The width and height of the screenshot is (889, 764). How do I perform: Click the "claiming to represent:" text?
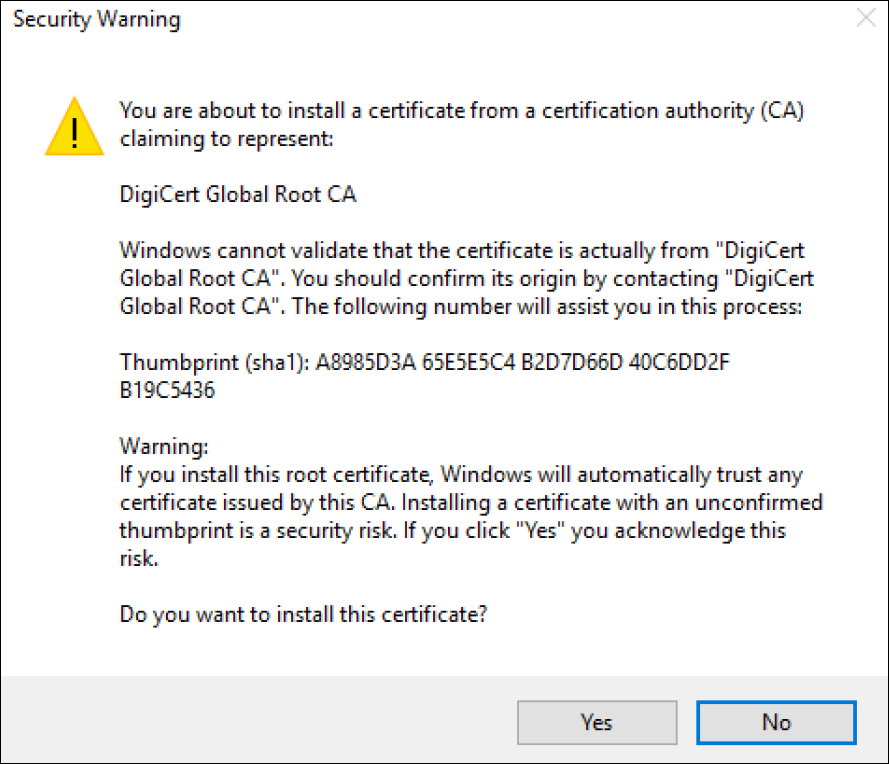225,138
